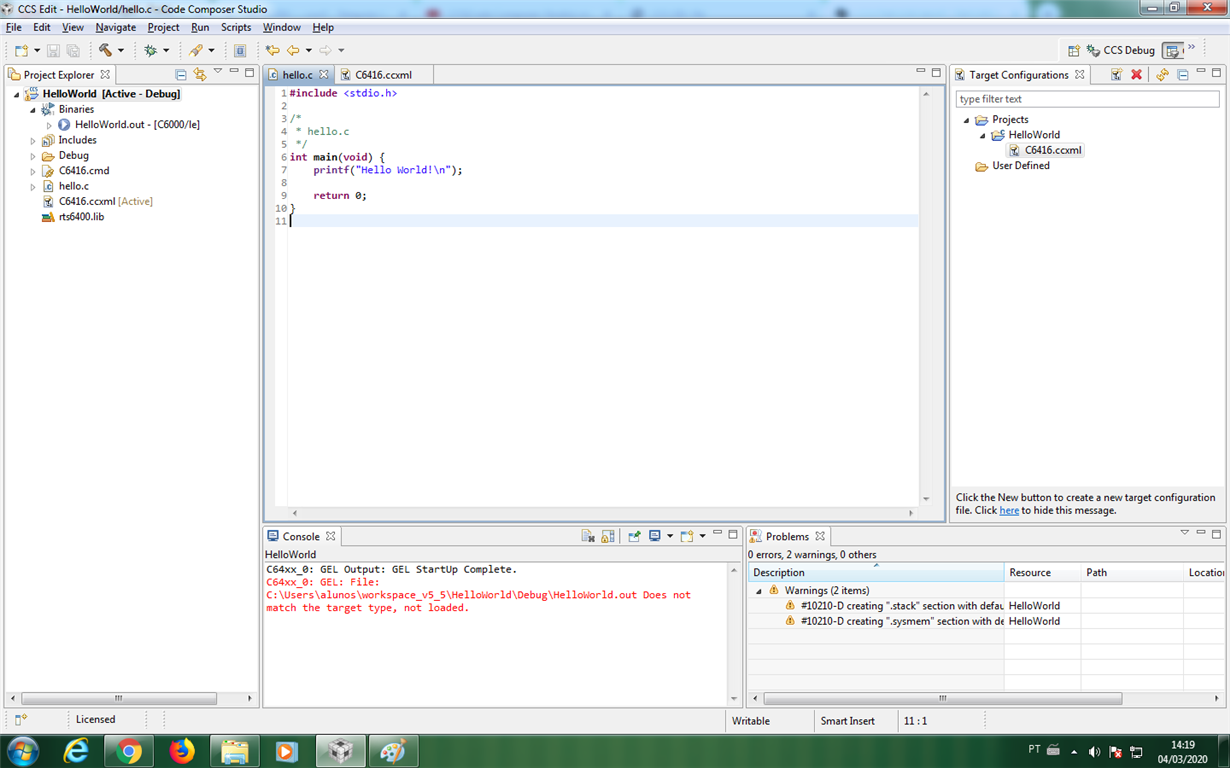Click the type filter text field
1230x768 pixels.
[1087, 99]
